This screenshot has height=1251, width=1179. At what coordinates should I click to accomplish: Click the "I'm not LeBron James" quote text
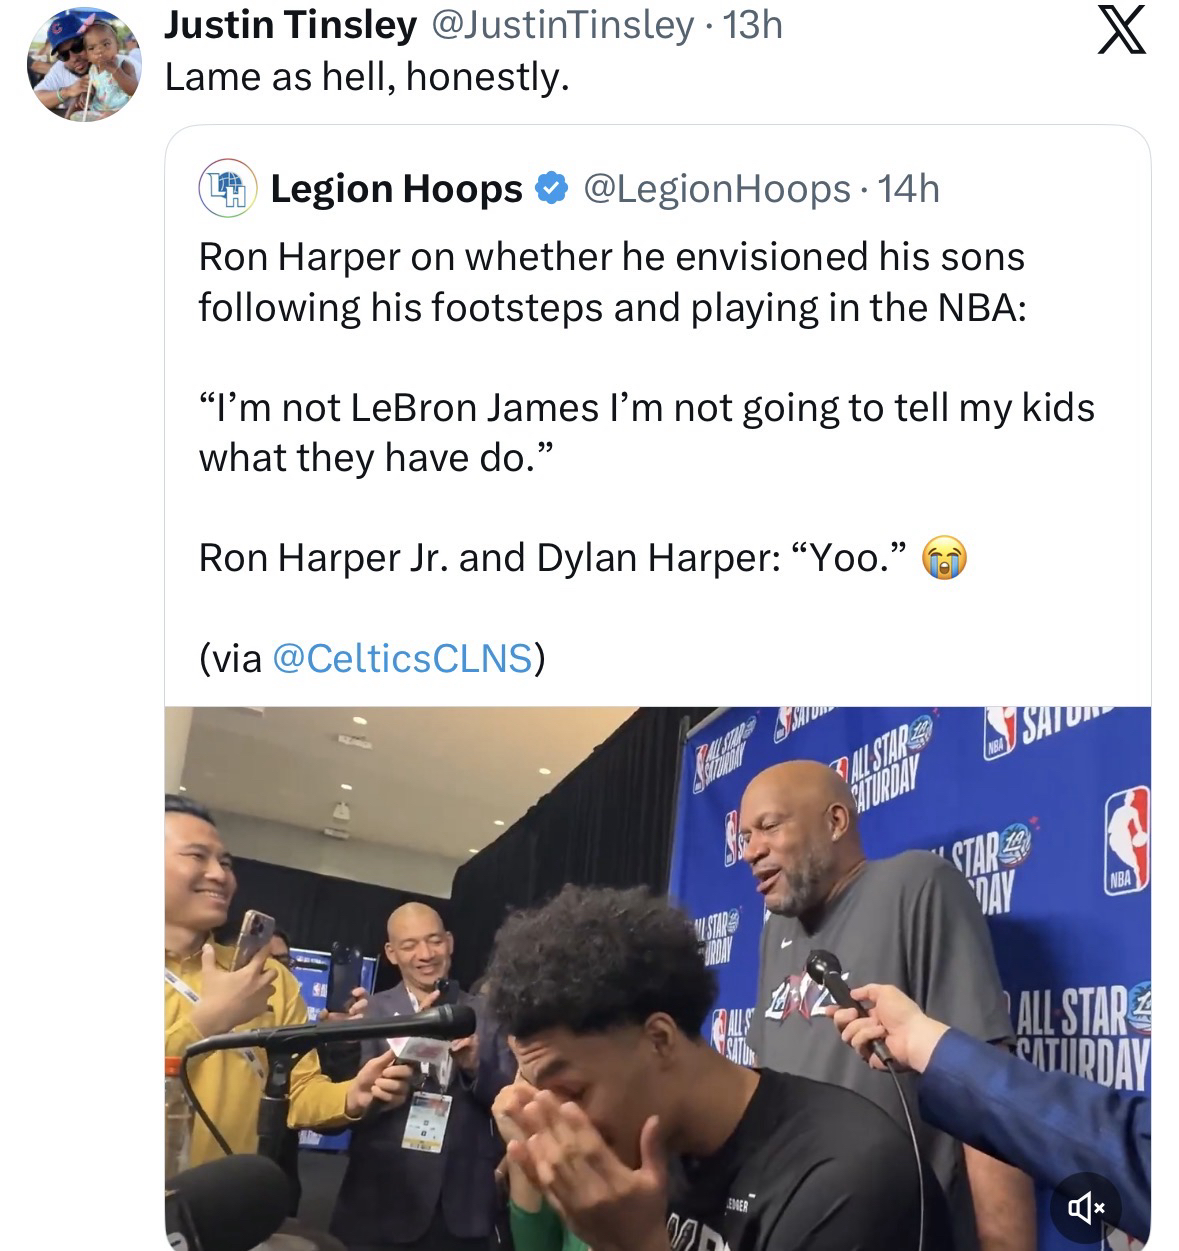pyautogui.click(x=646, y=408)
